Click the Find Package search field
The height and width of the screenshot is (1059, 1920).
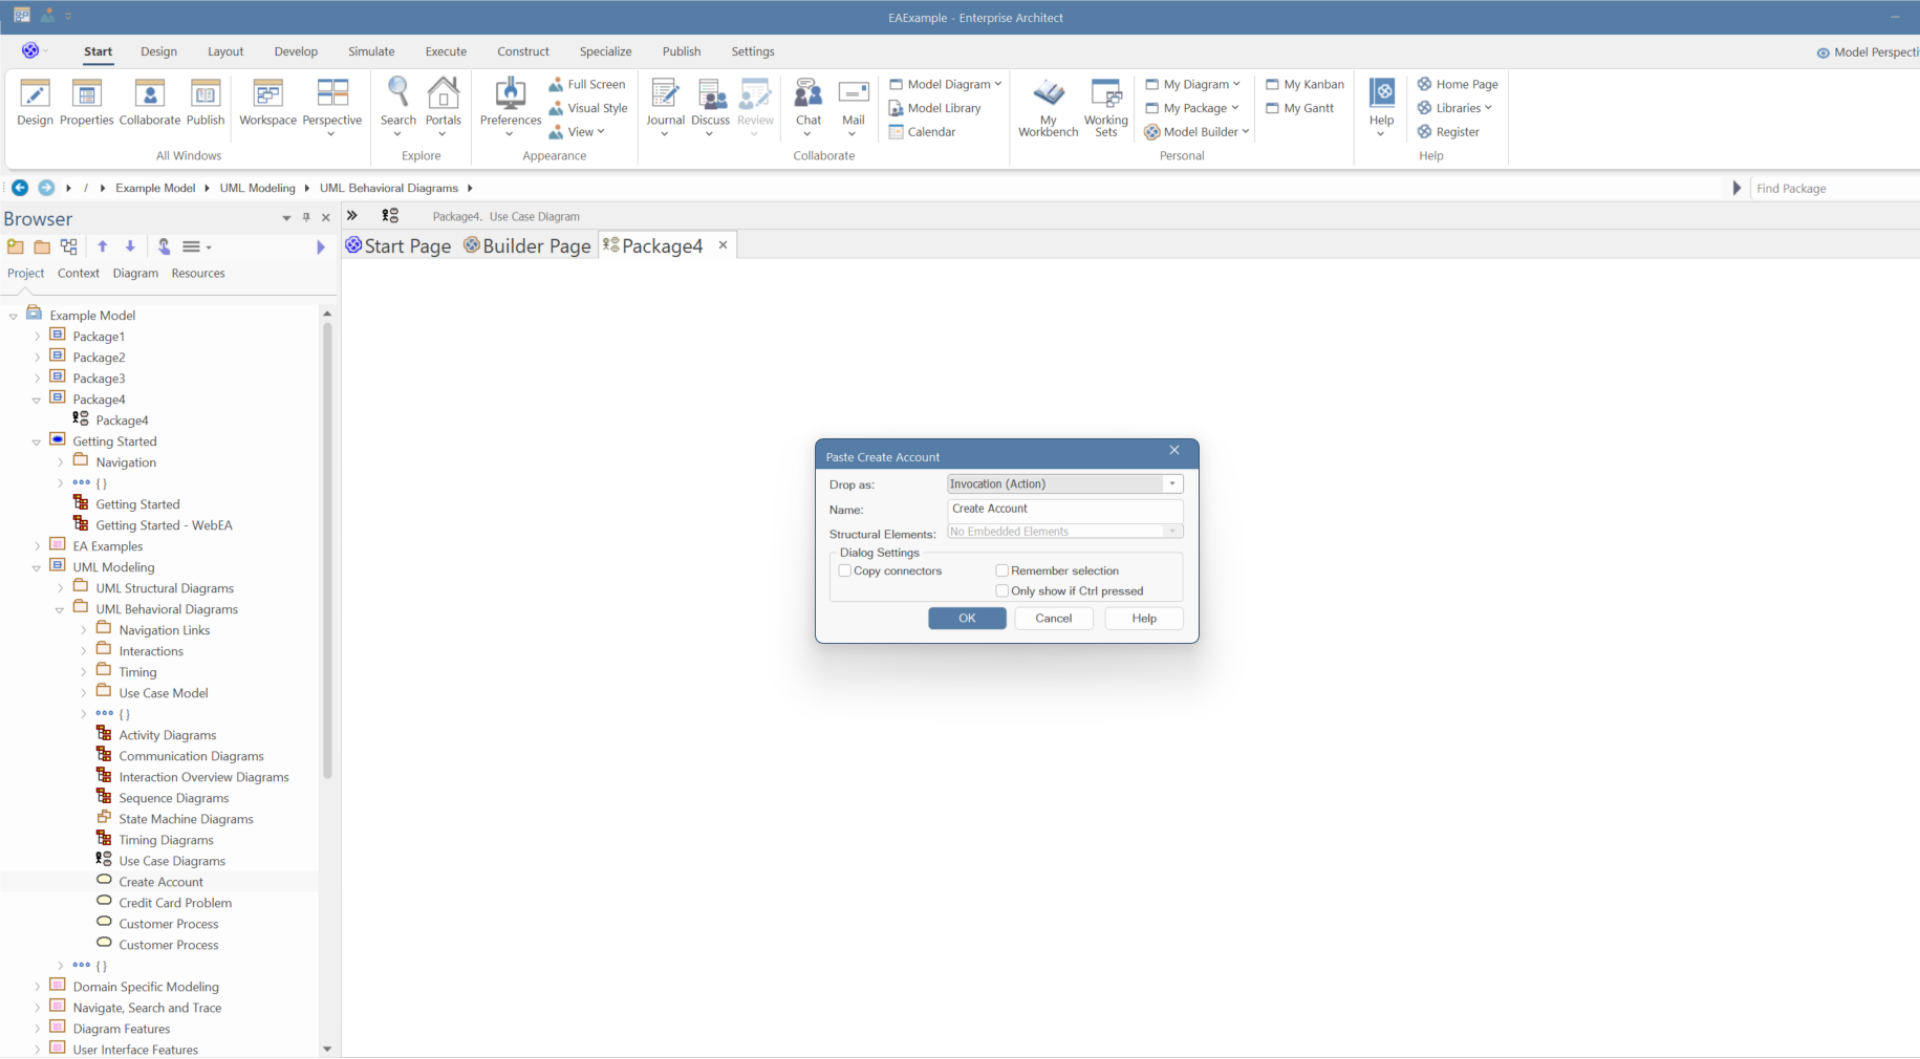1835,188
